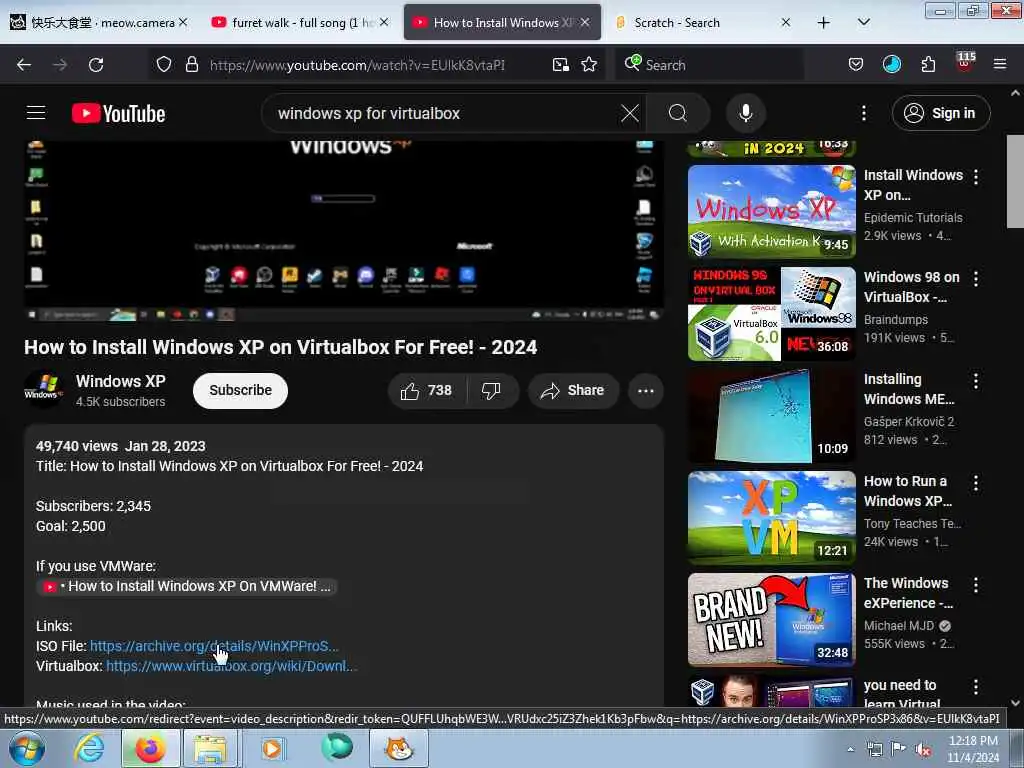1024x768 pixels.
Task: Open the Firefox hamburger application menu
Action: point(1000,64)
